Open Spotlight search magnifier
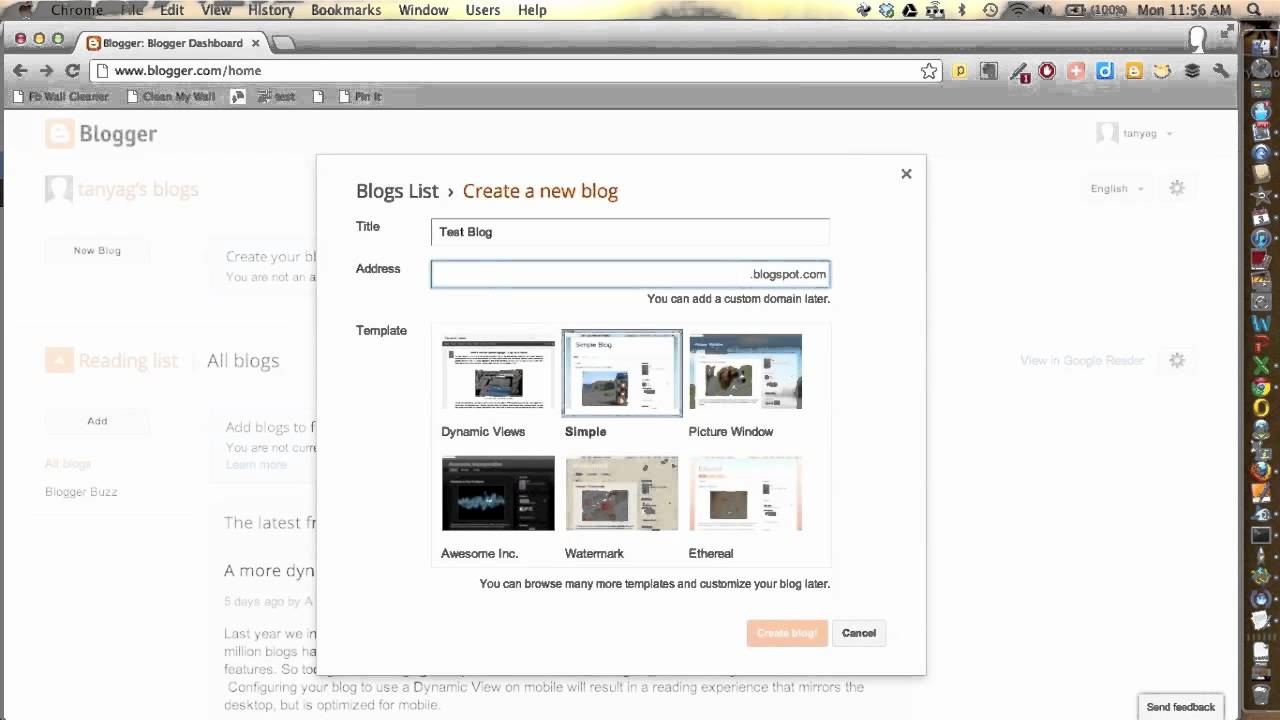Image resolution: width=1280 pixels, height=720 pixels. (1255, 10)
